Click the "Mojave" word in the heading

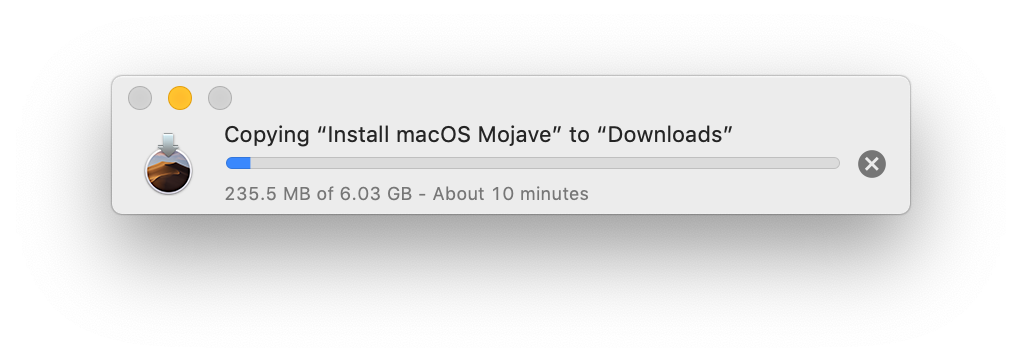point(515,136)
